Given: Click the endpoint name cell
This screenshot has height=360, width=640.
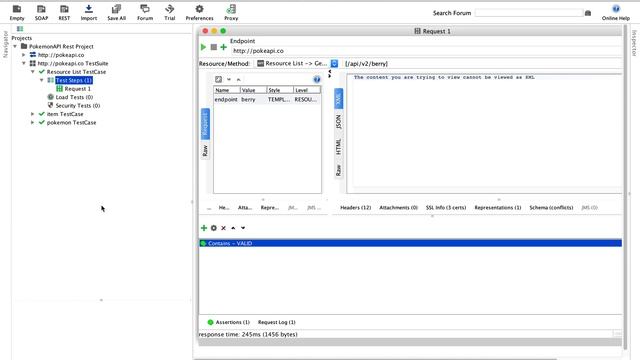Looking at the screenshot, I should click(227, 99).
